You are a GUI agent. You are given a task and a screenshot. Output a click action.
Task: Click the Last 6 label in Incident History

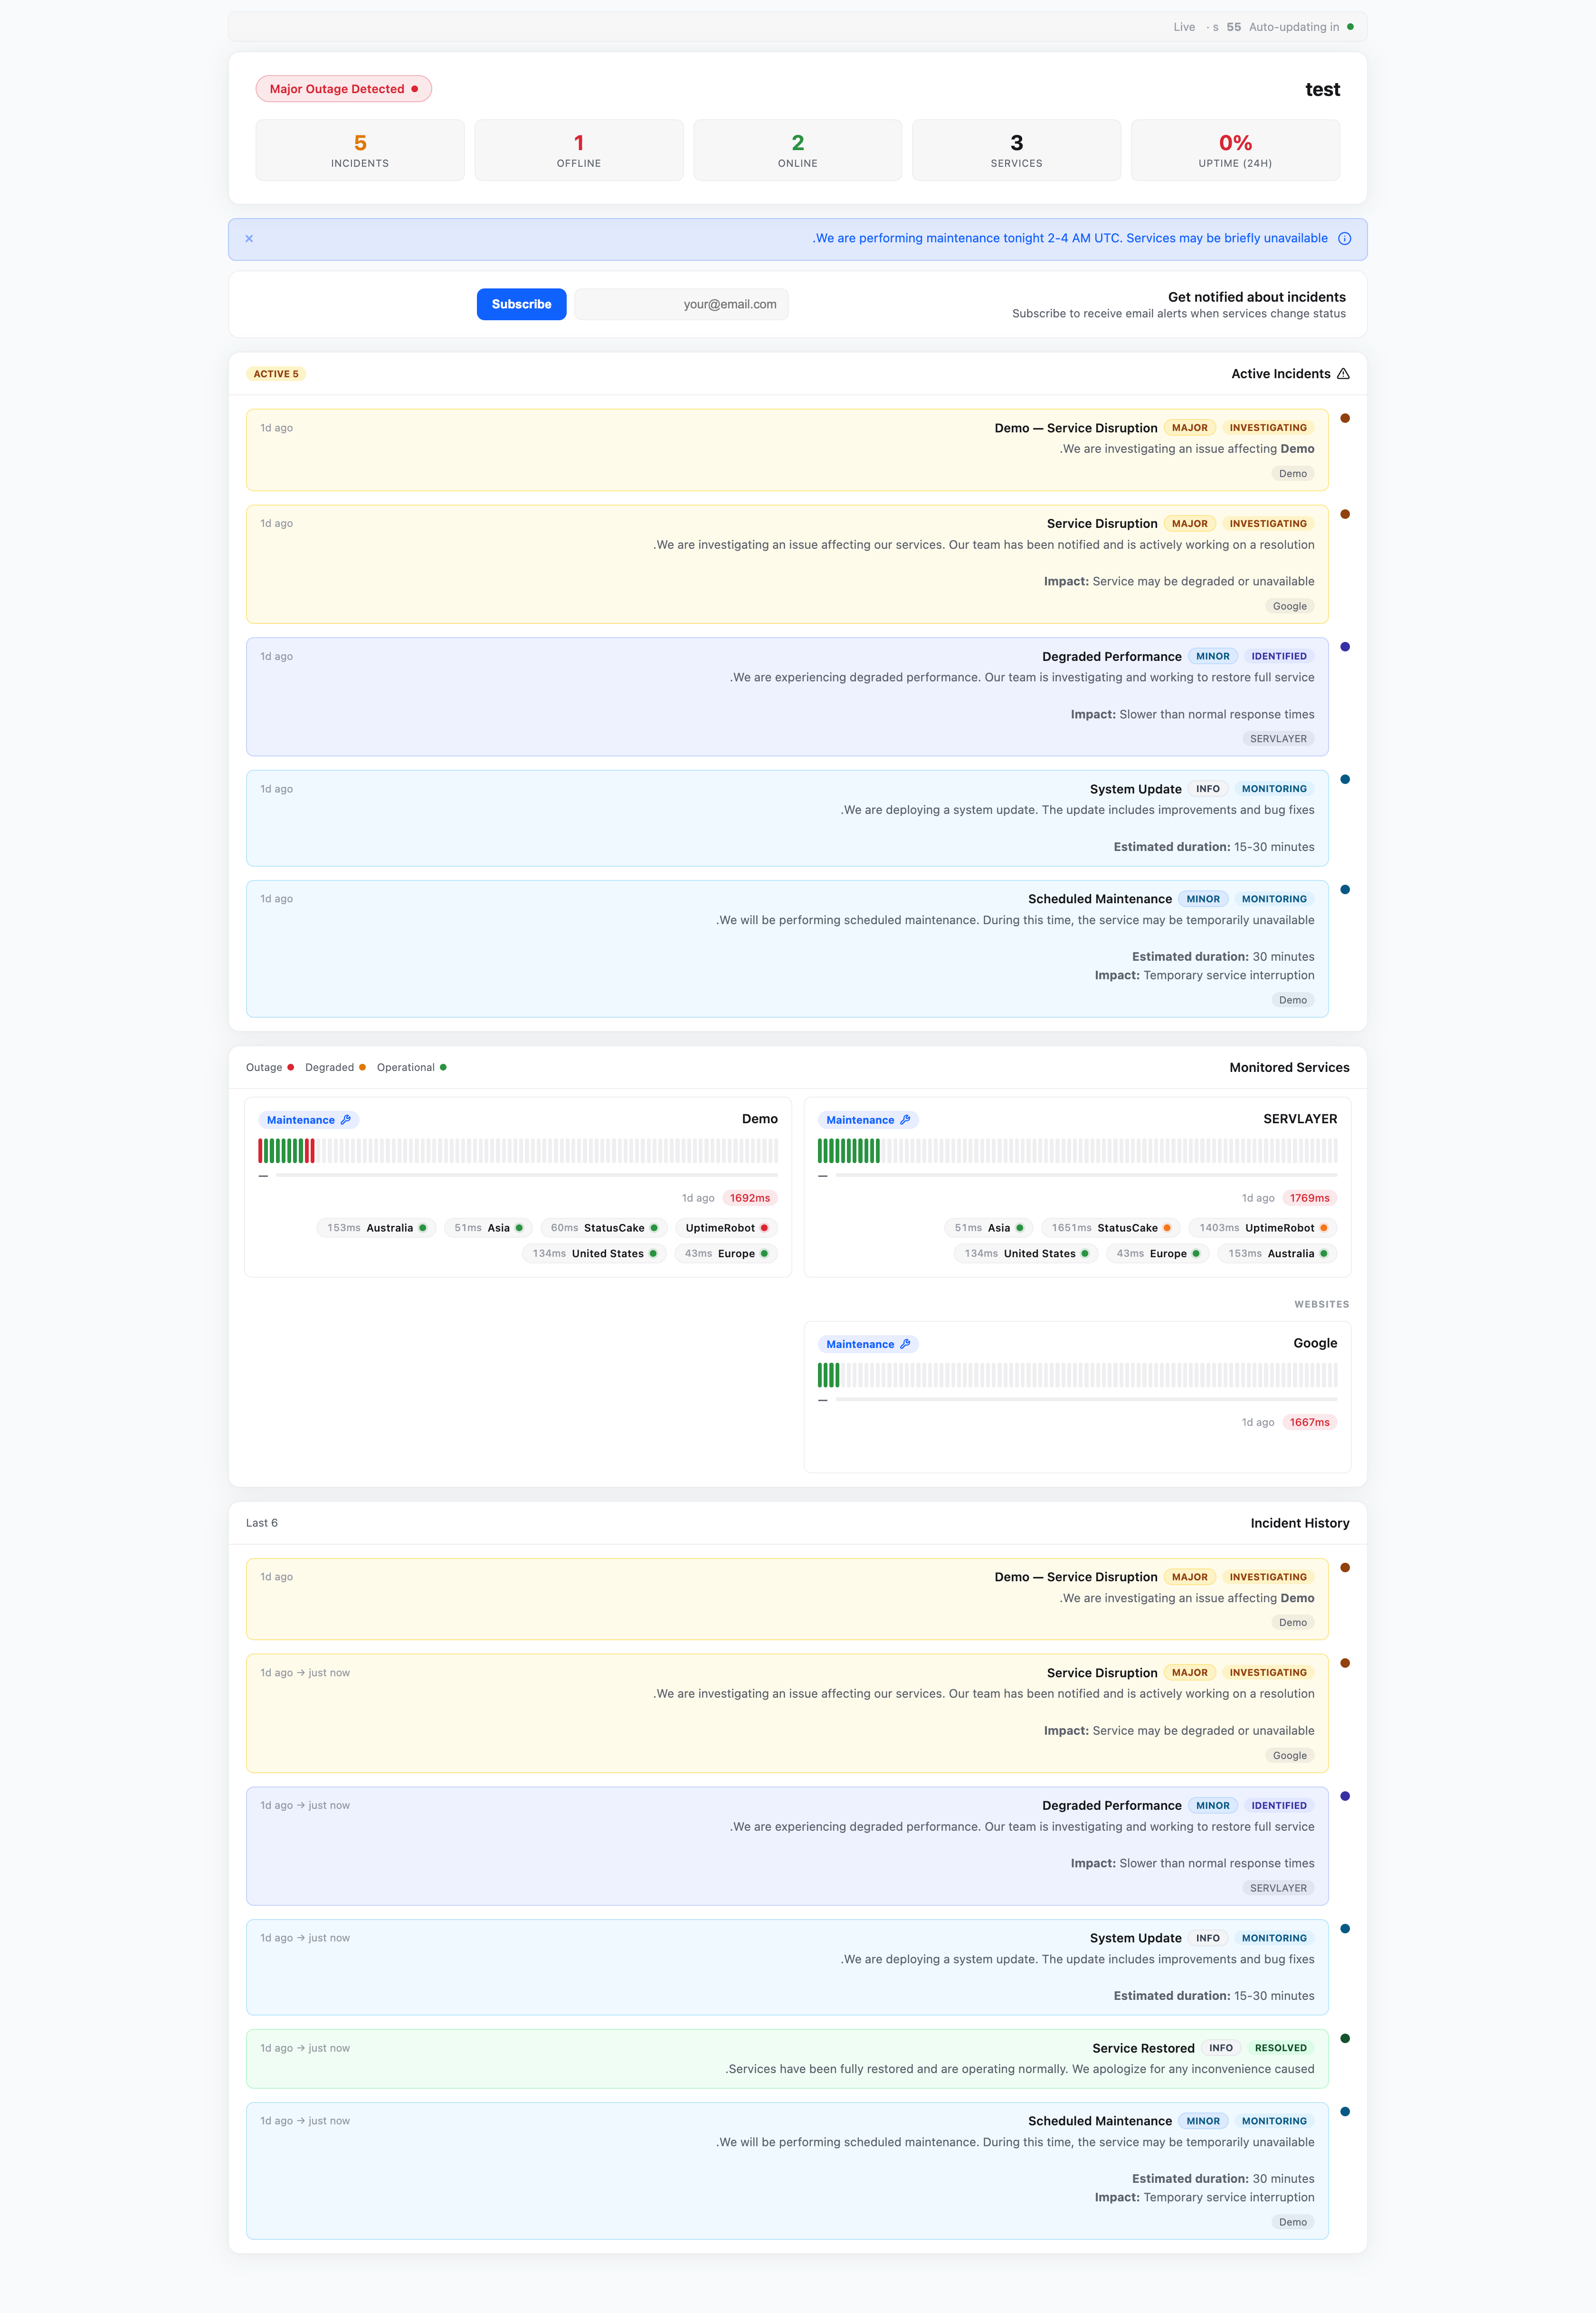262,1523
